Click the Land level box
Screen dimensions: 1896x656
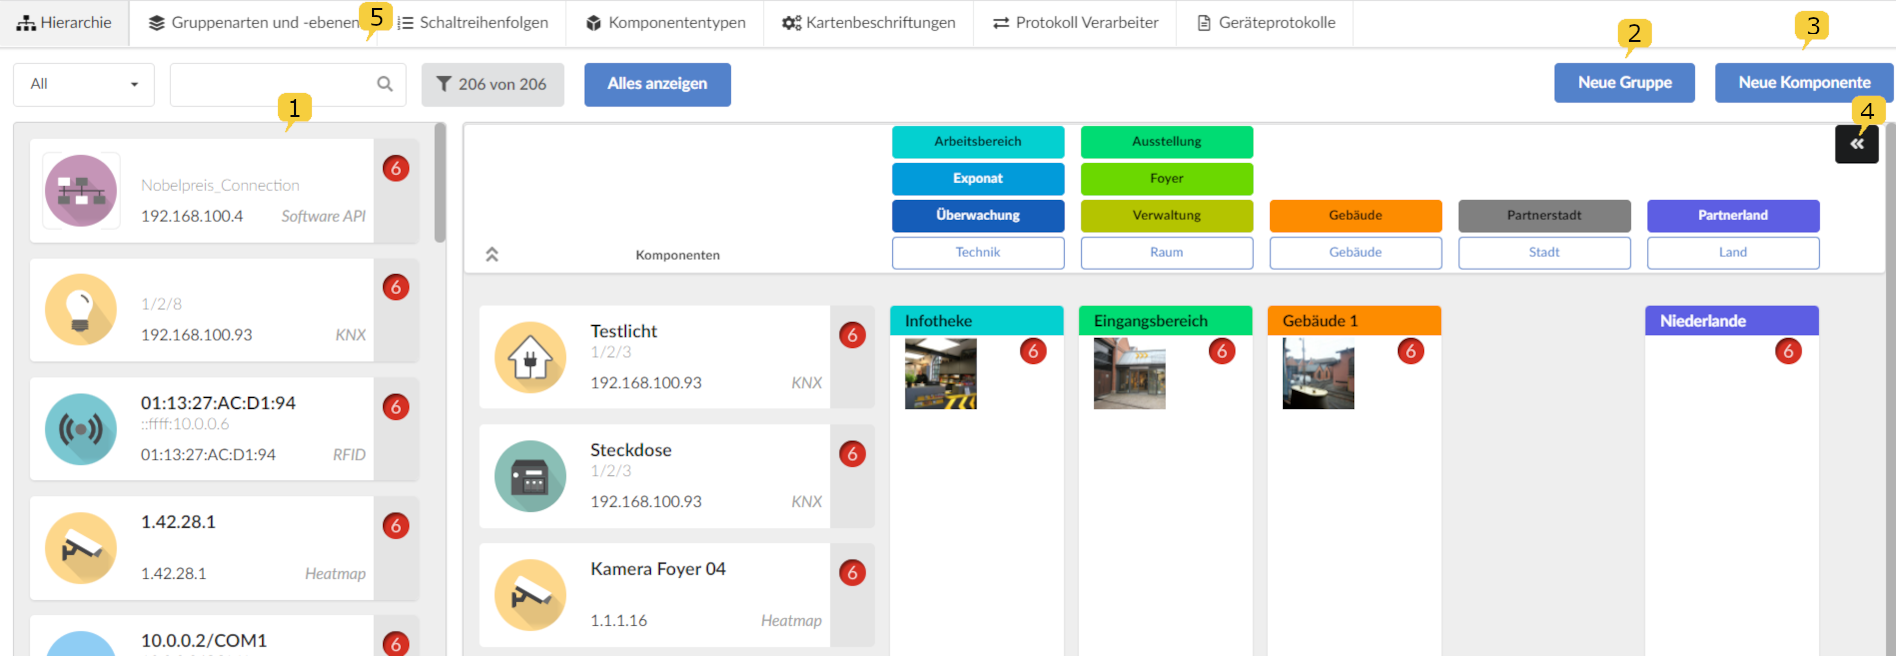pos(1733,253)
